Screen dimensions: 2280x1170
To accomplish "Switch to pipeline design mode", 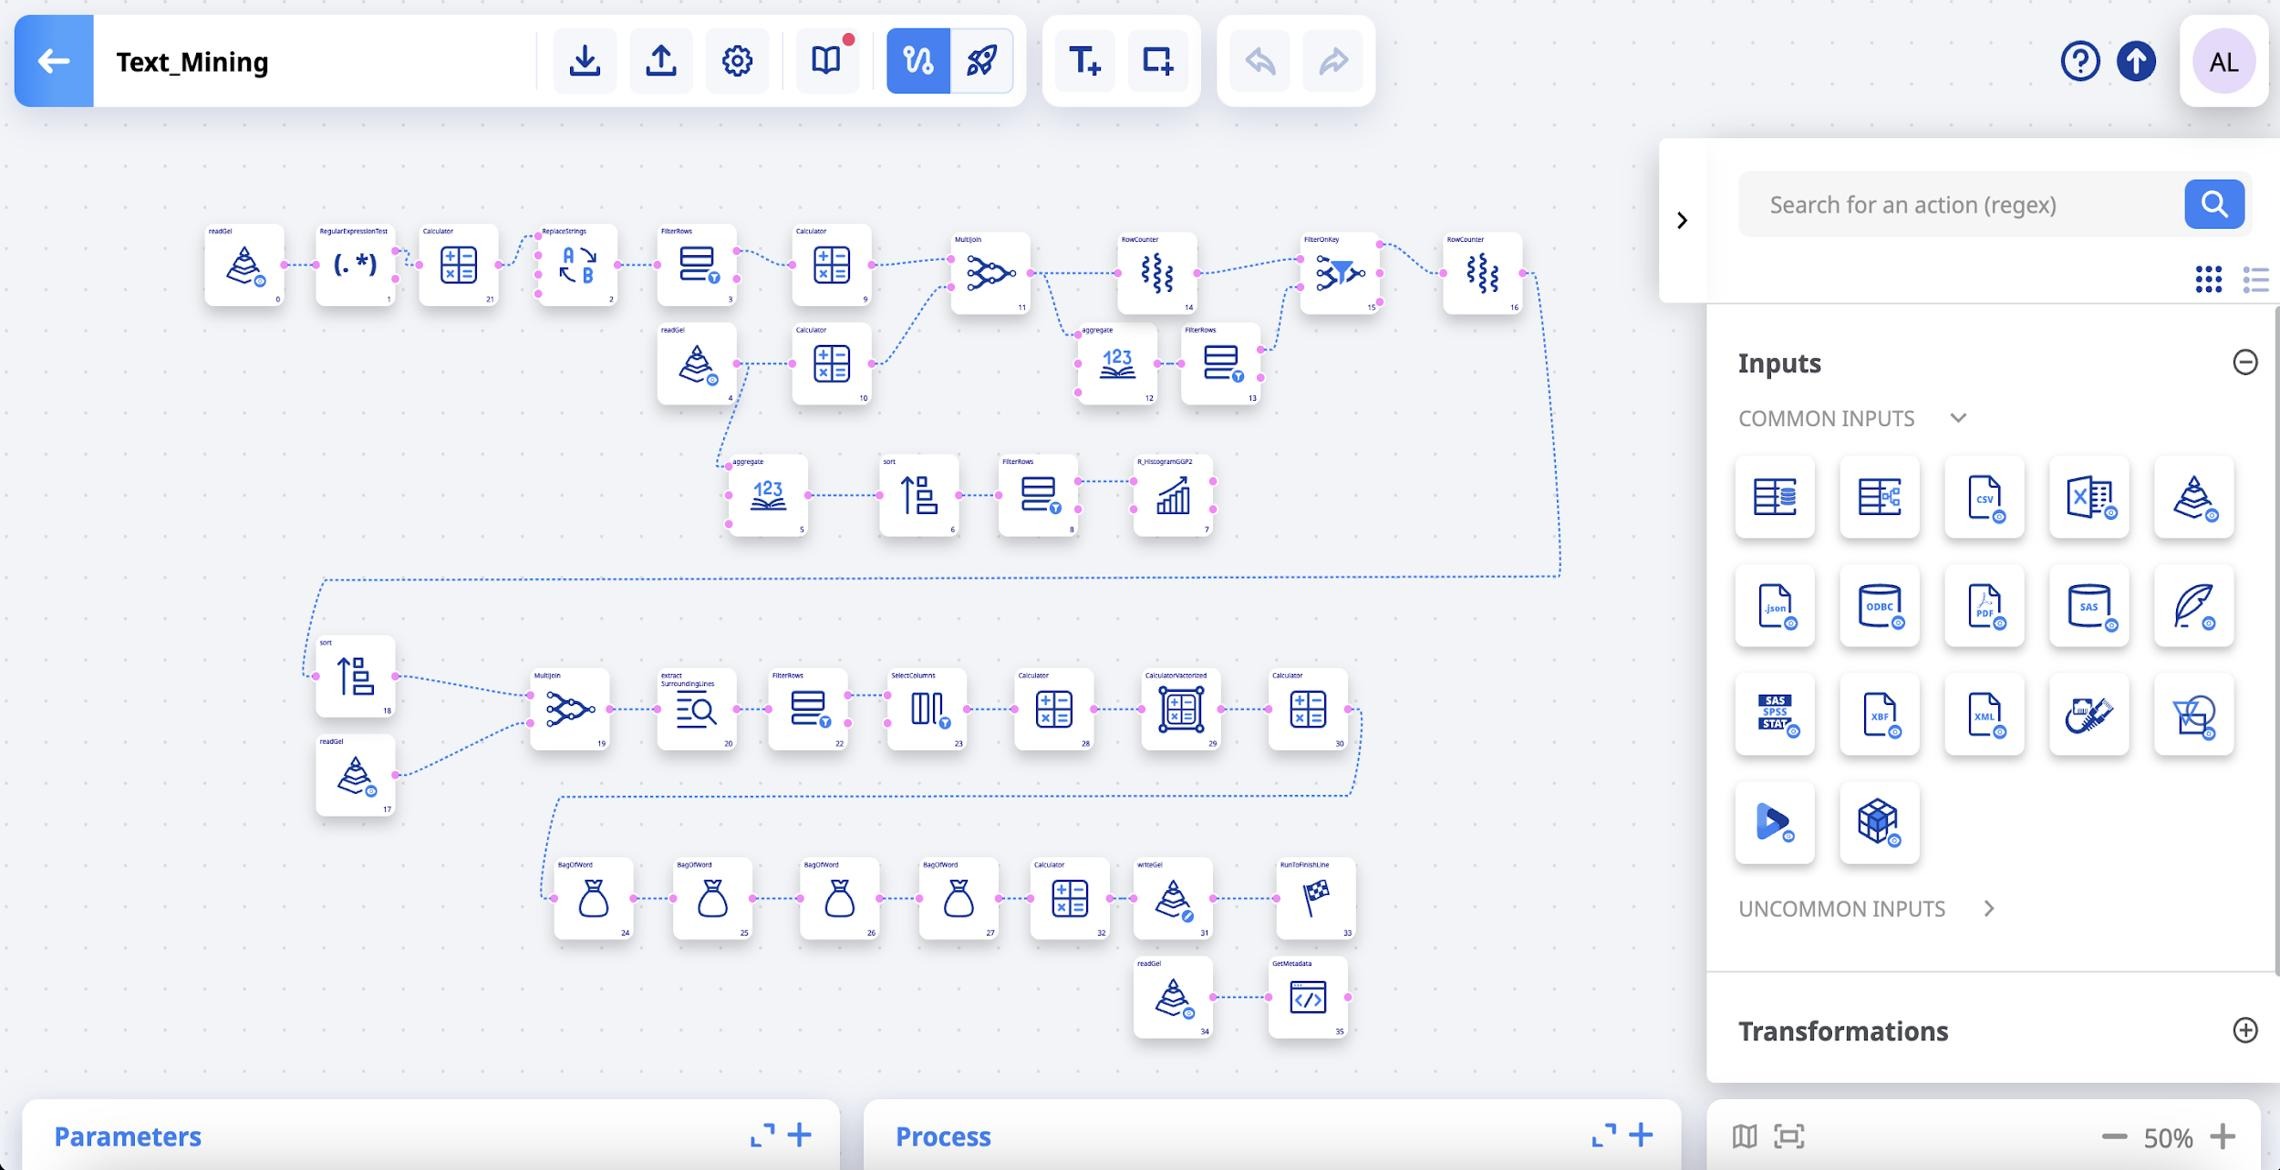I will pos(918,61).
